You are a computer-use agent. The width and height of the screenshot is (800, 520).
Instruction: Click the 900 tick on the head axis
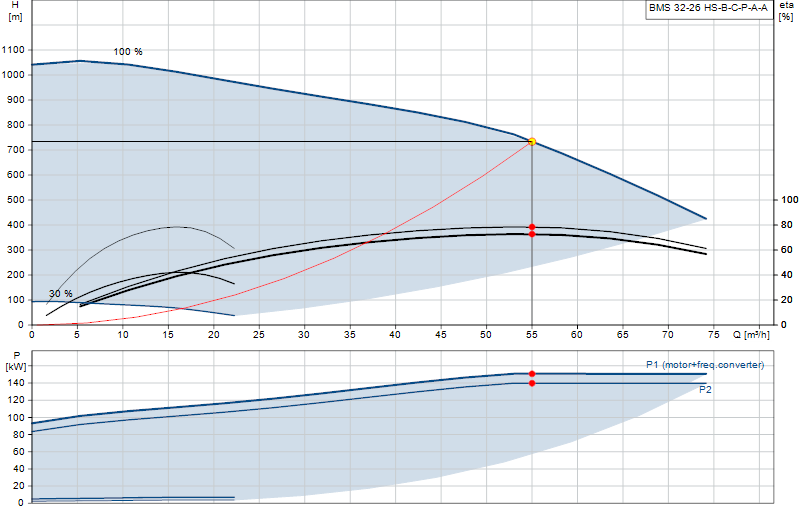coord(16,100)
